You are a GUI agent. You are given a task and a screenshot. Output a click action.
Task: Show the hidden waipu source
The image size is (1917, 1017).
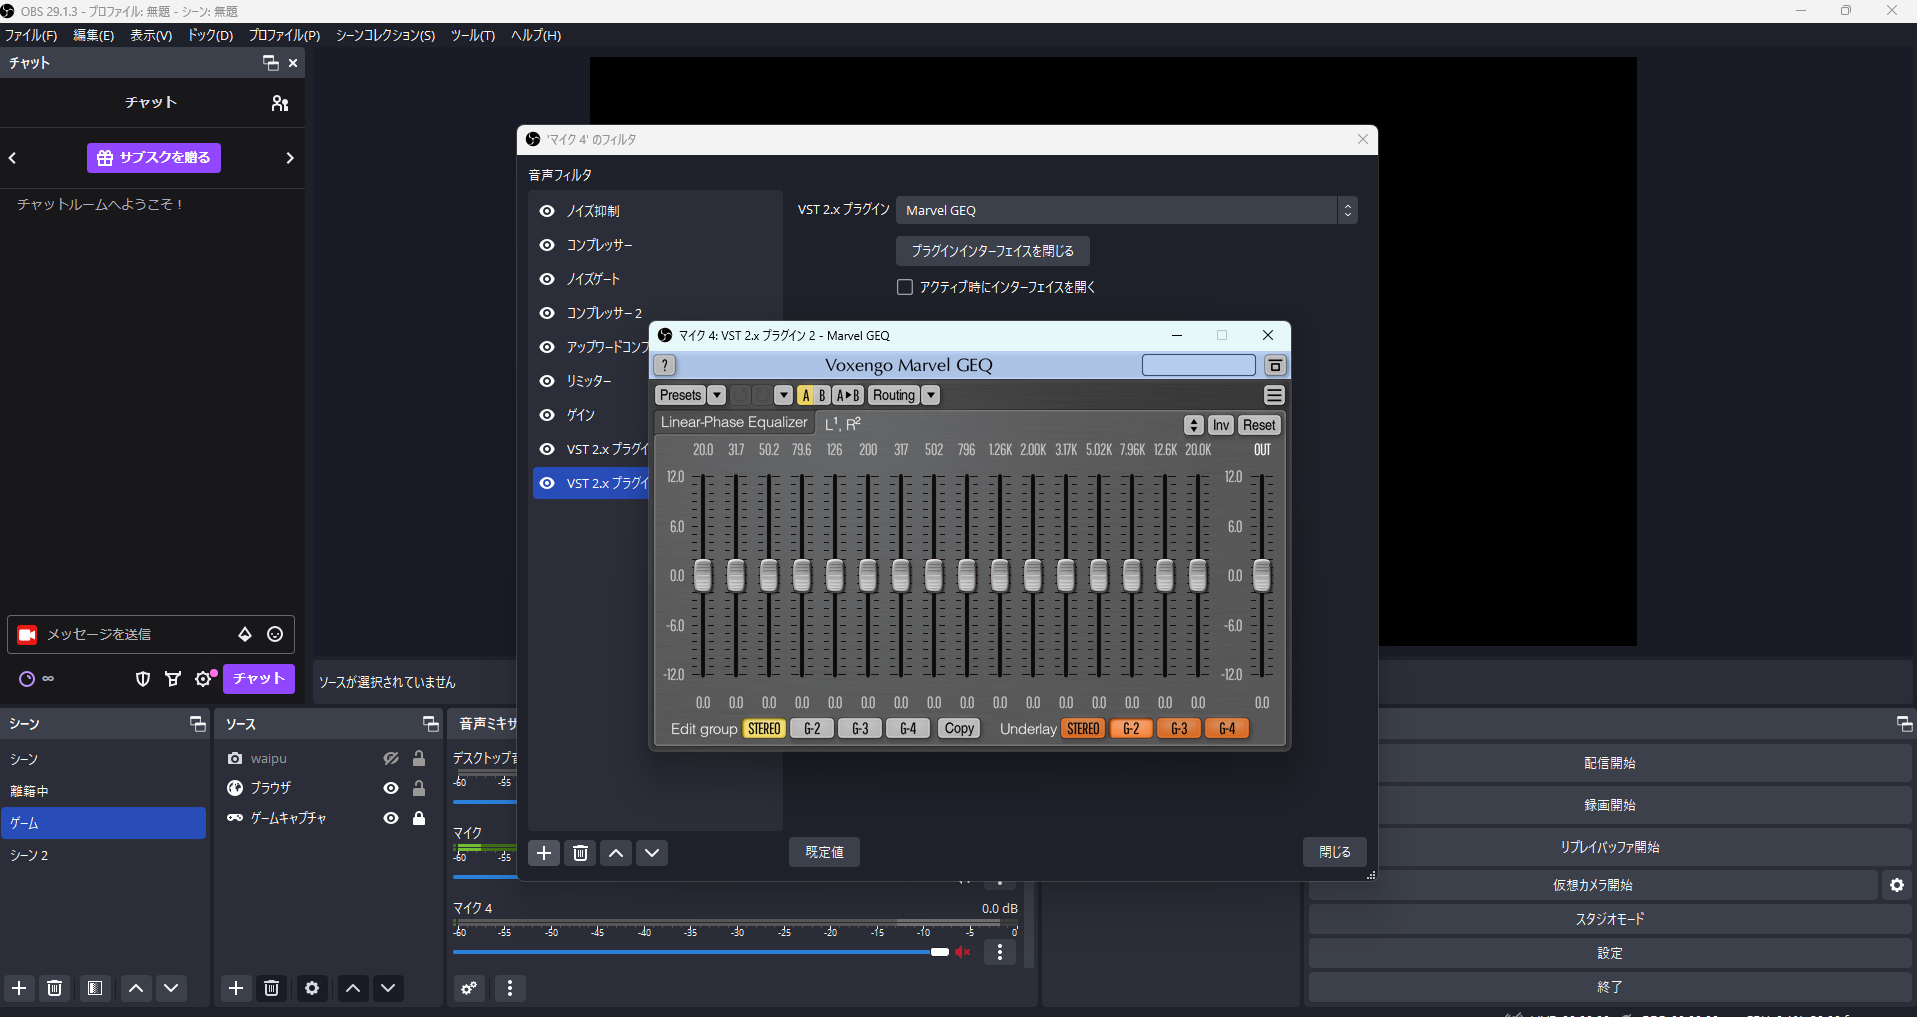point(391,759)
